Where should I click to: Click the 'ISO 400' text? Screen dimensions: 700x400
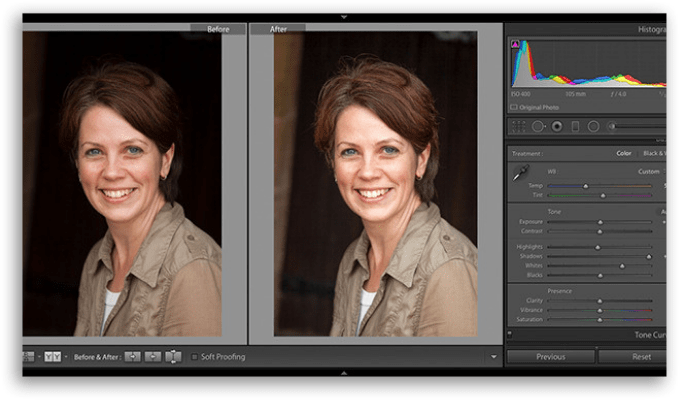click(521, 94)
